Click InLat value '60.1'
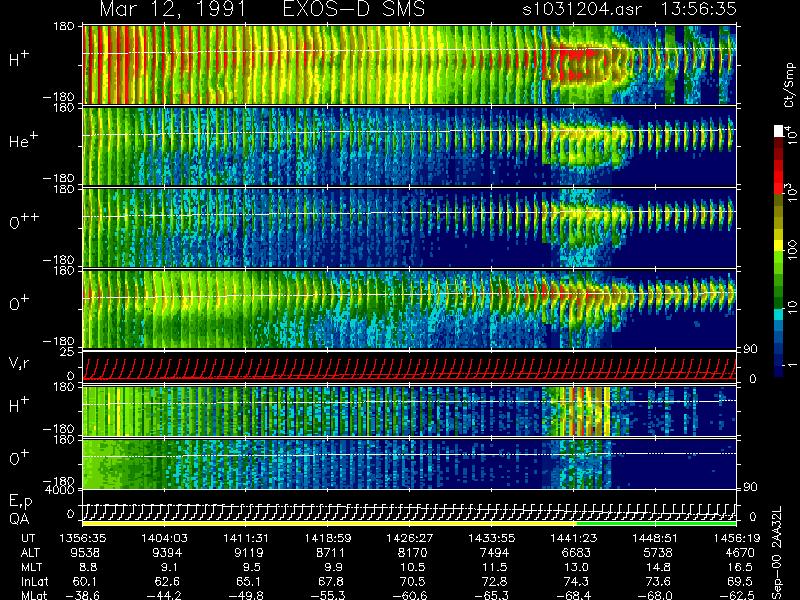 point(85,581)
